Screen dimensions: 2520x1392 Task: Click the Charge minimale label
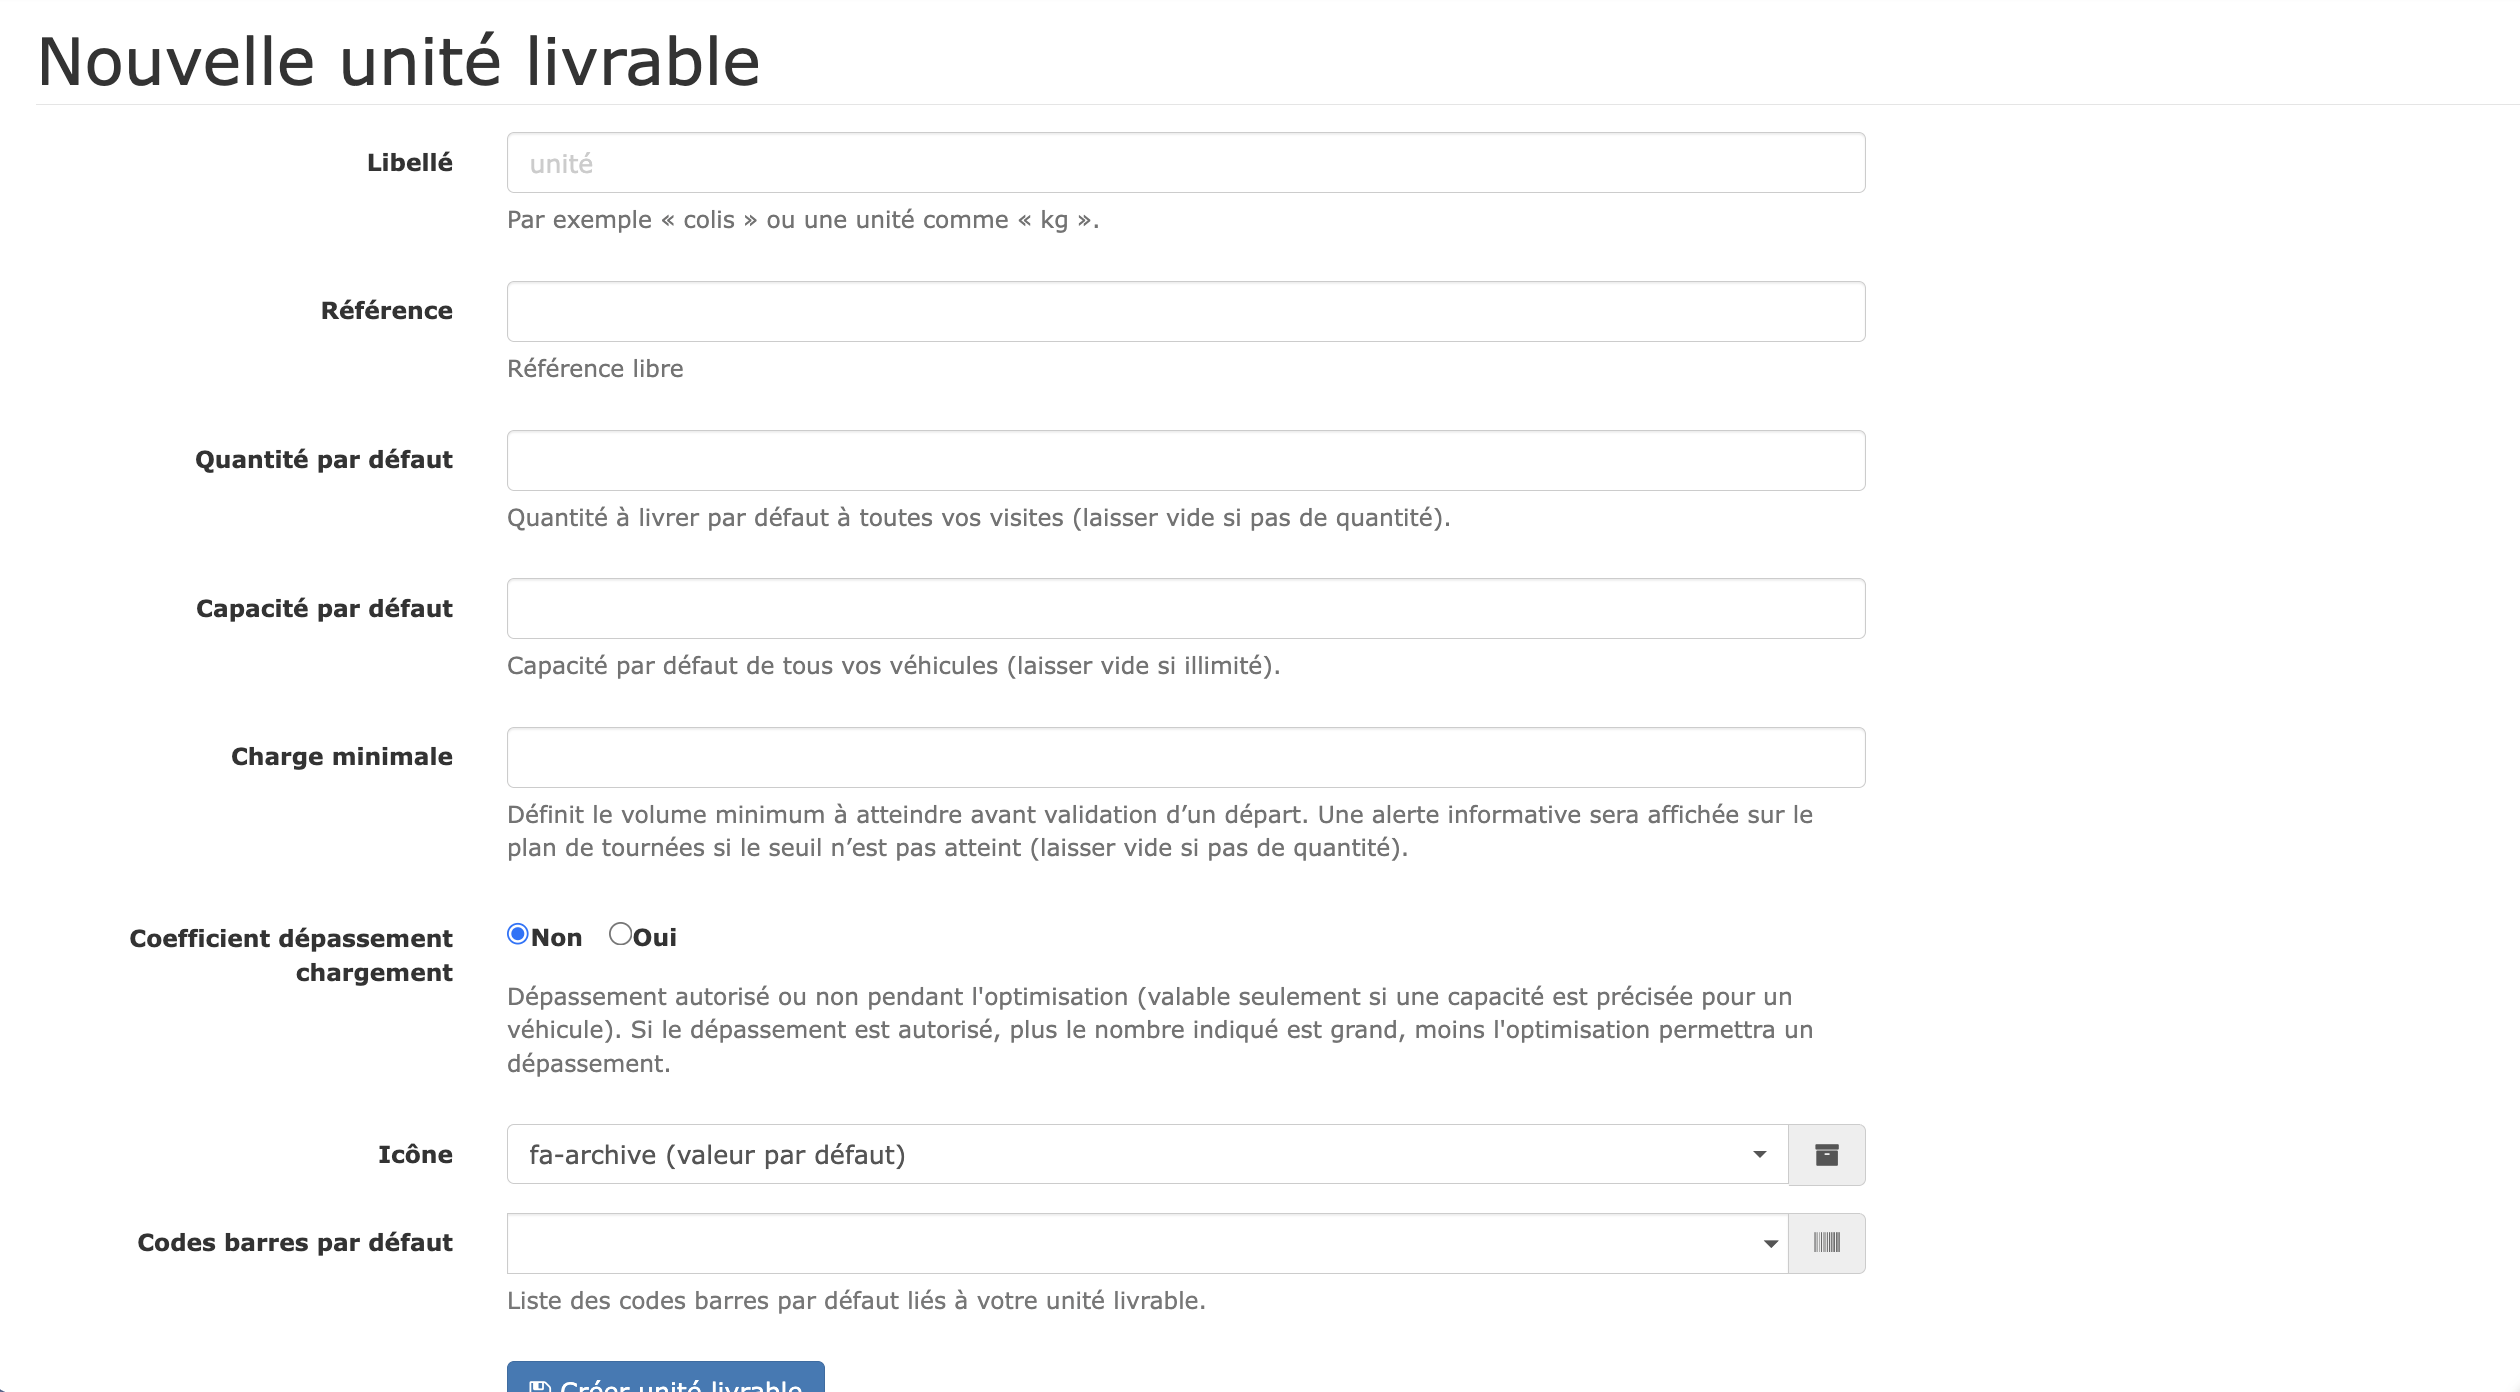(x=341, y=757)
